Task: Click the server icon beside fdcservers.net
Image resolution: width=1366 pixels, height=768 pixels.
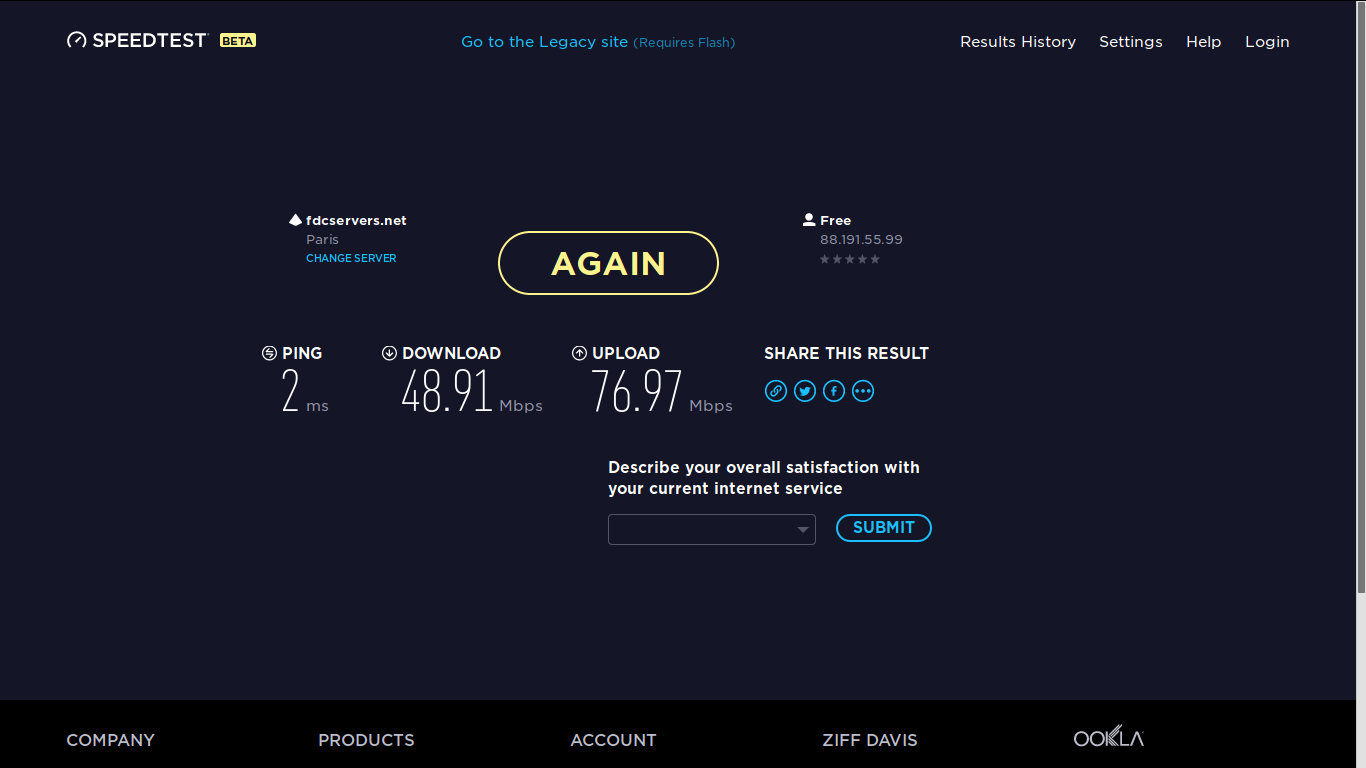Action: 295,220
